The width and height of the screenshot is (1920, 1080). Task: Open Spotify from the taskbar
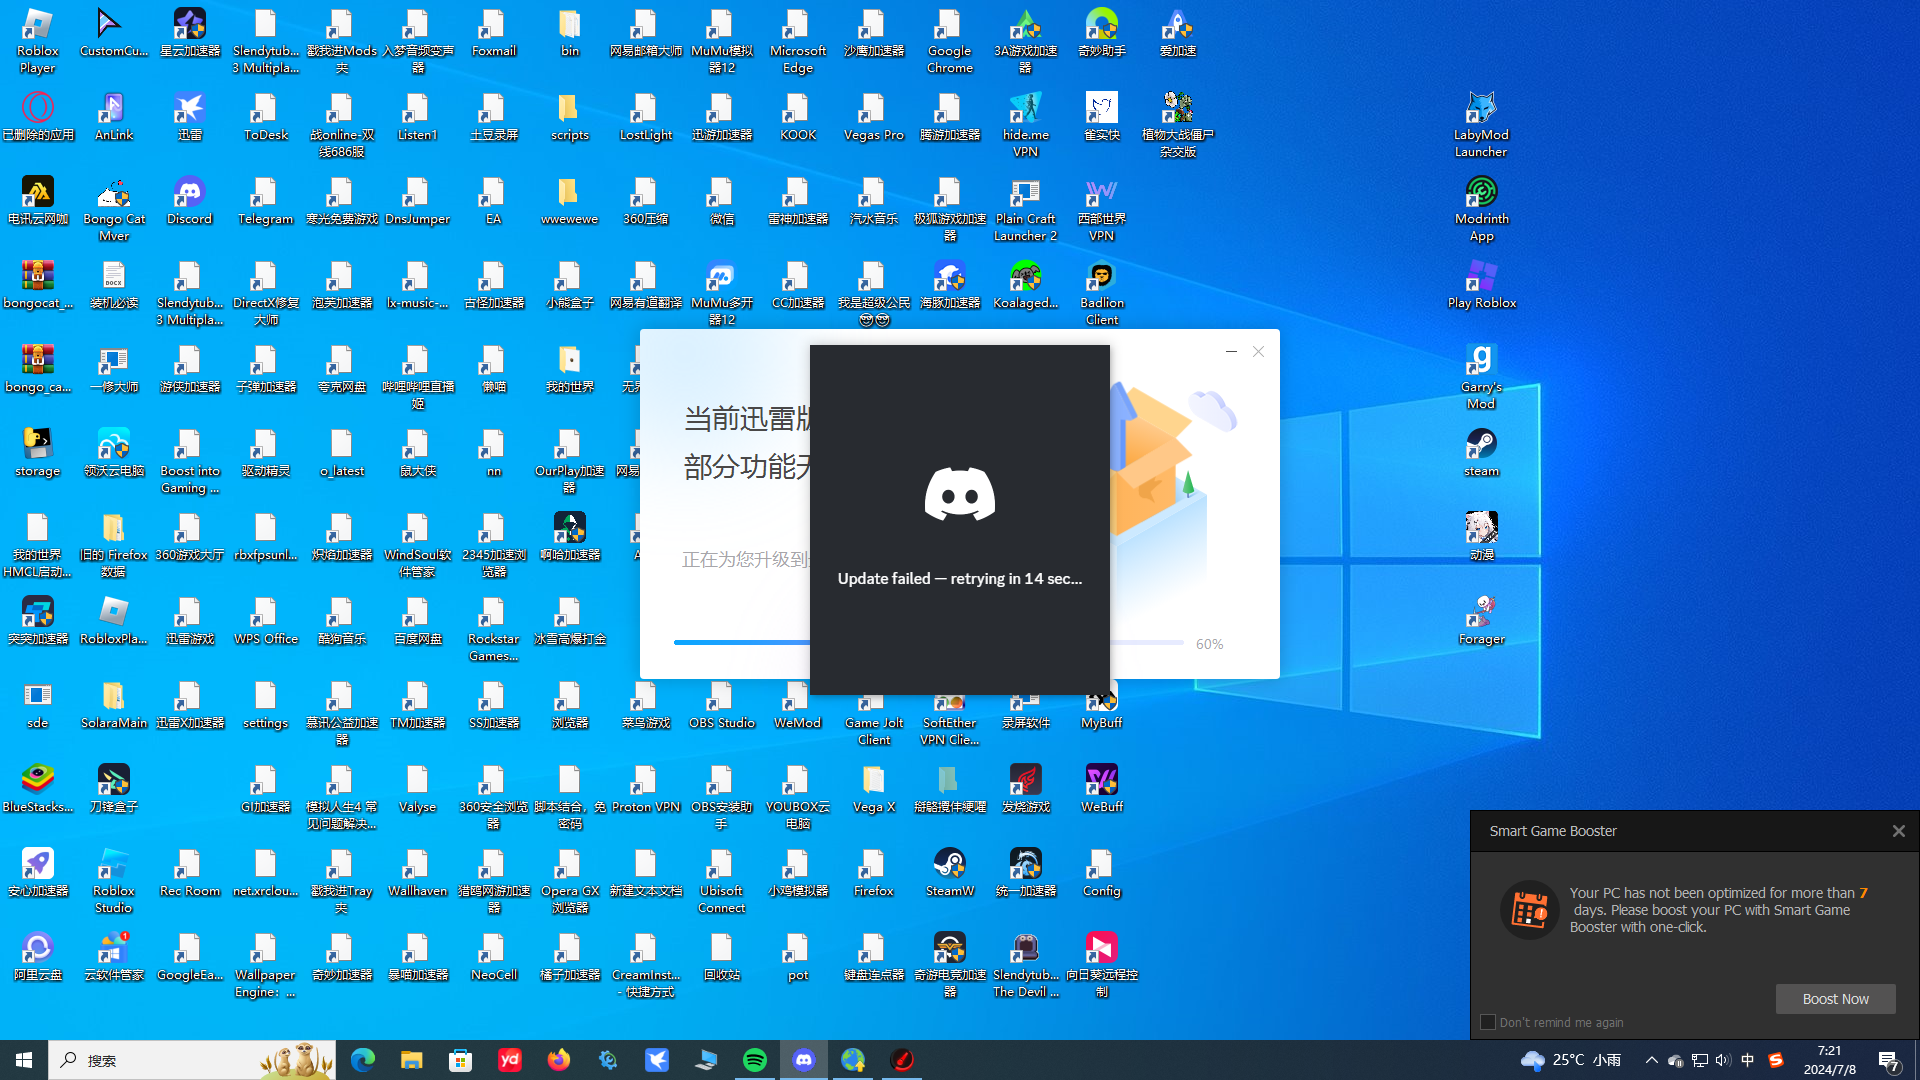(755, 1060)
